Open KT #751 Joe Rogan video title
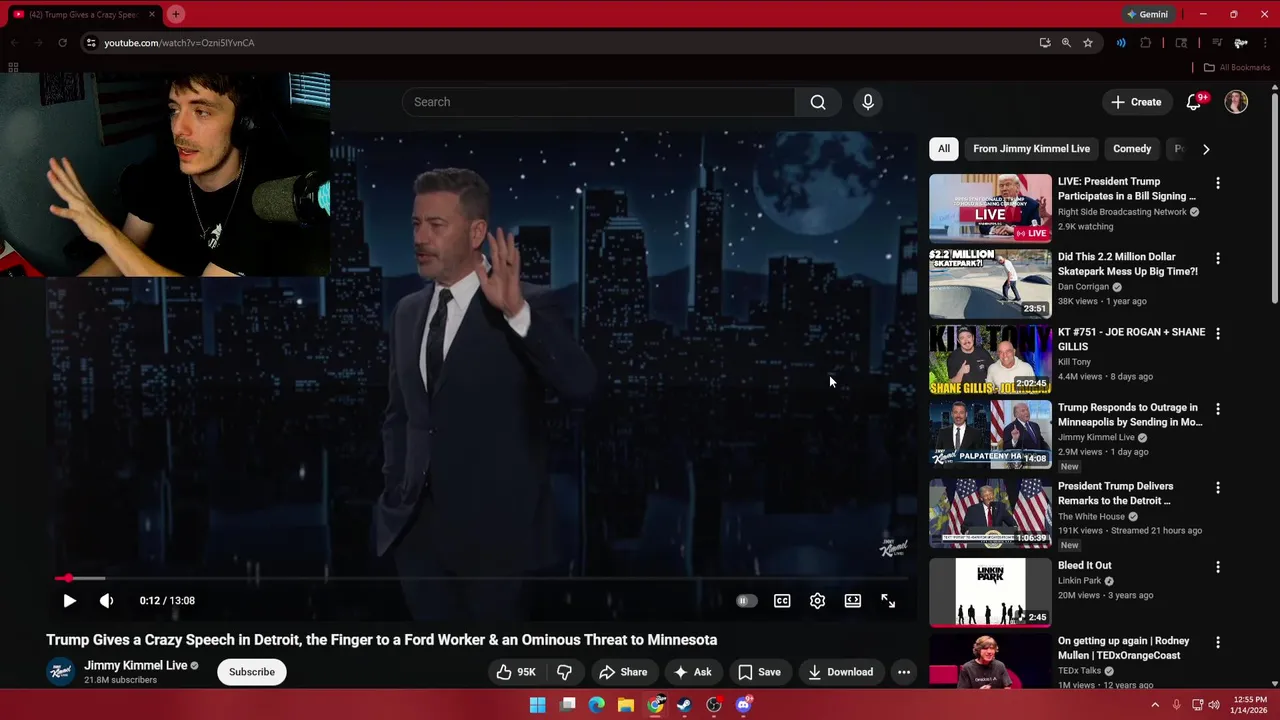This screenshot has width=1280, height=720. pos(1131,339)
